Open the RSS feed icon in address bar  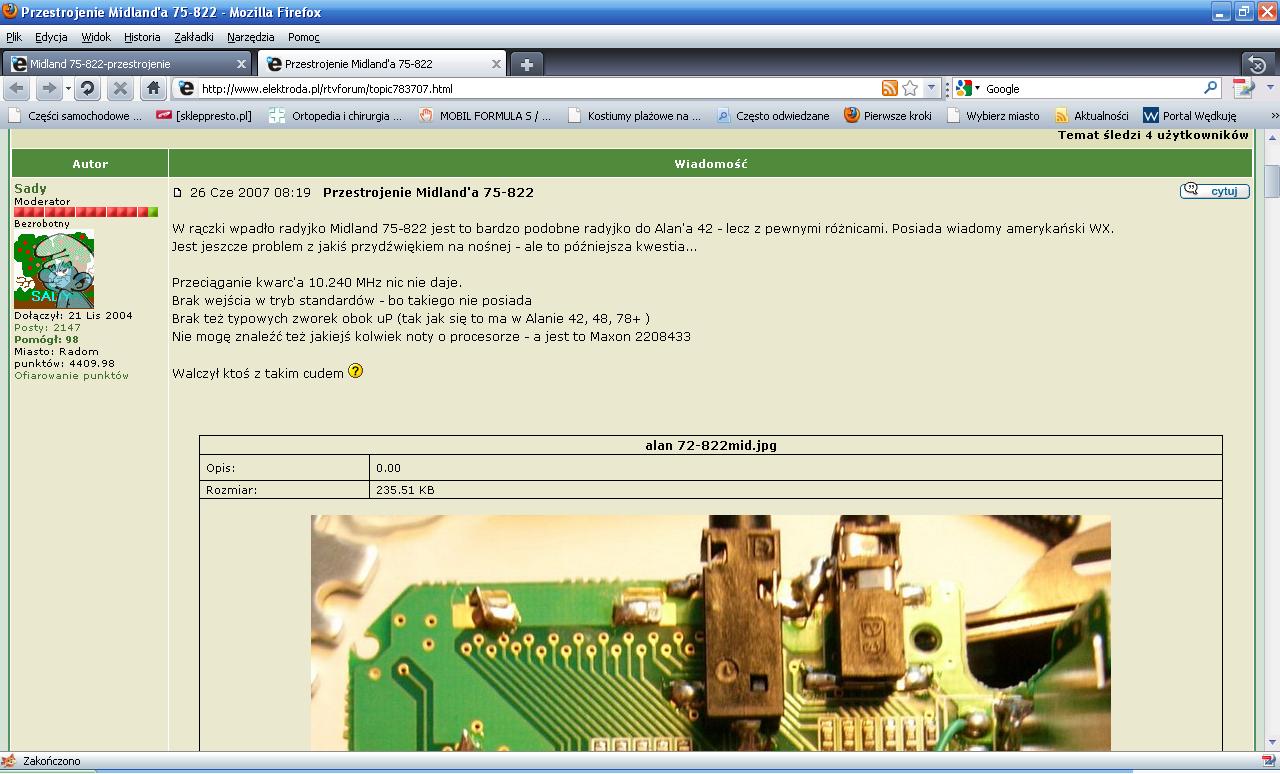pos(889,88)
